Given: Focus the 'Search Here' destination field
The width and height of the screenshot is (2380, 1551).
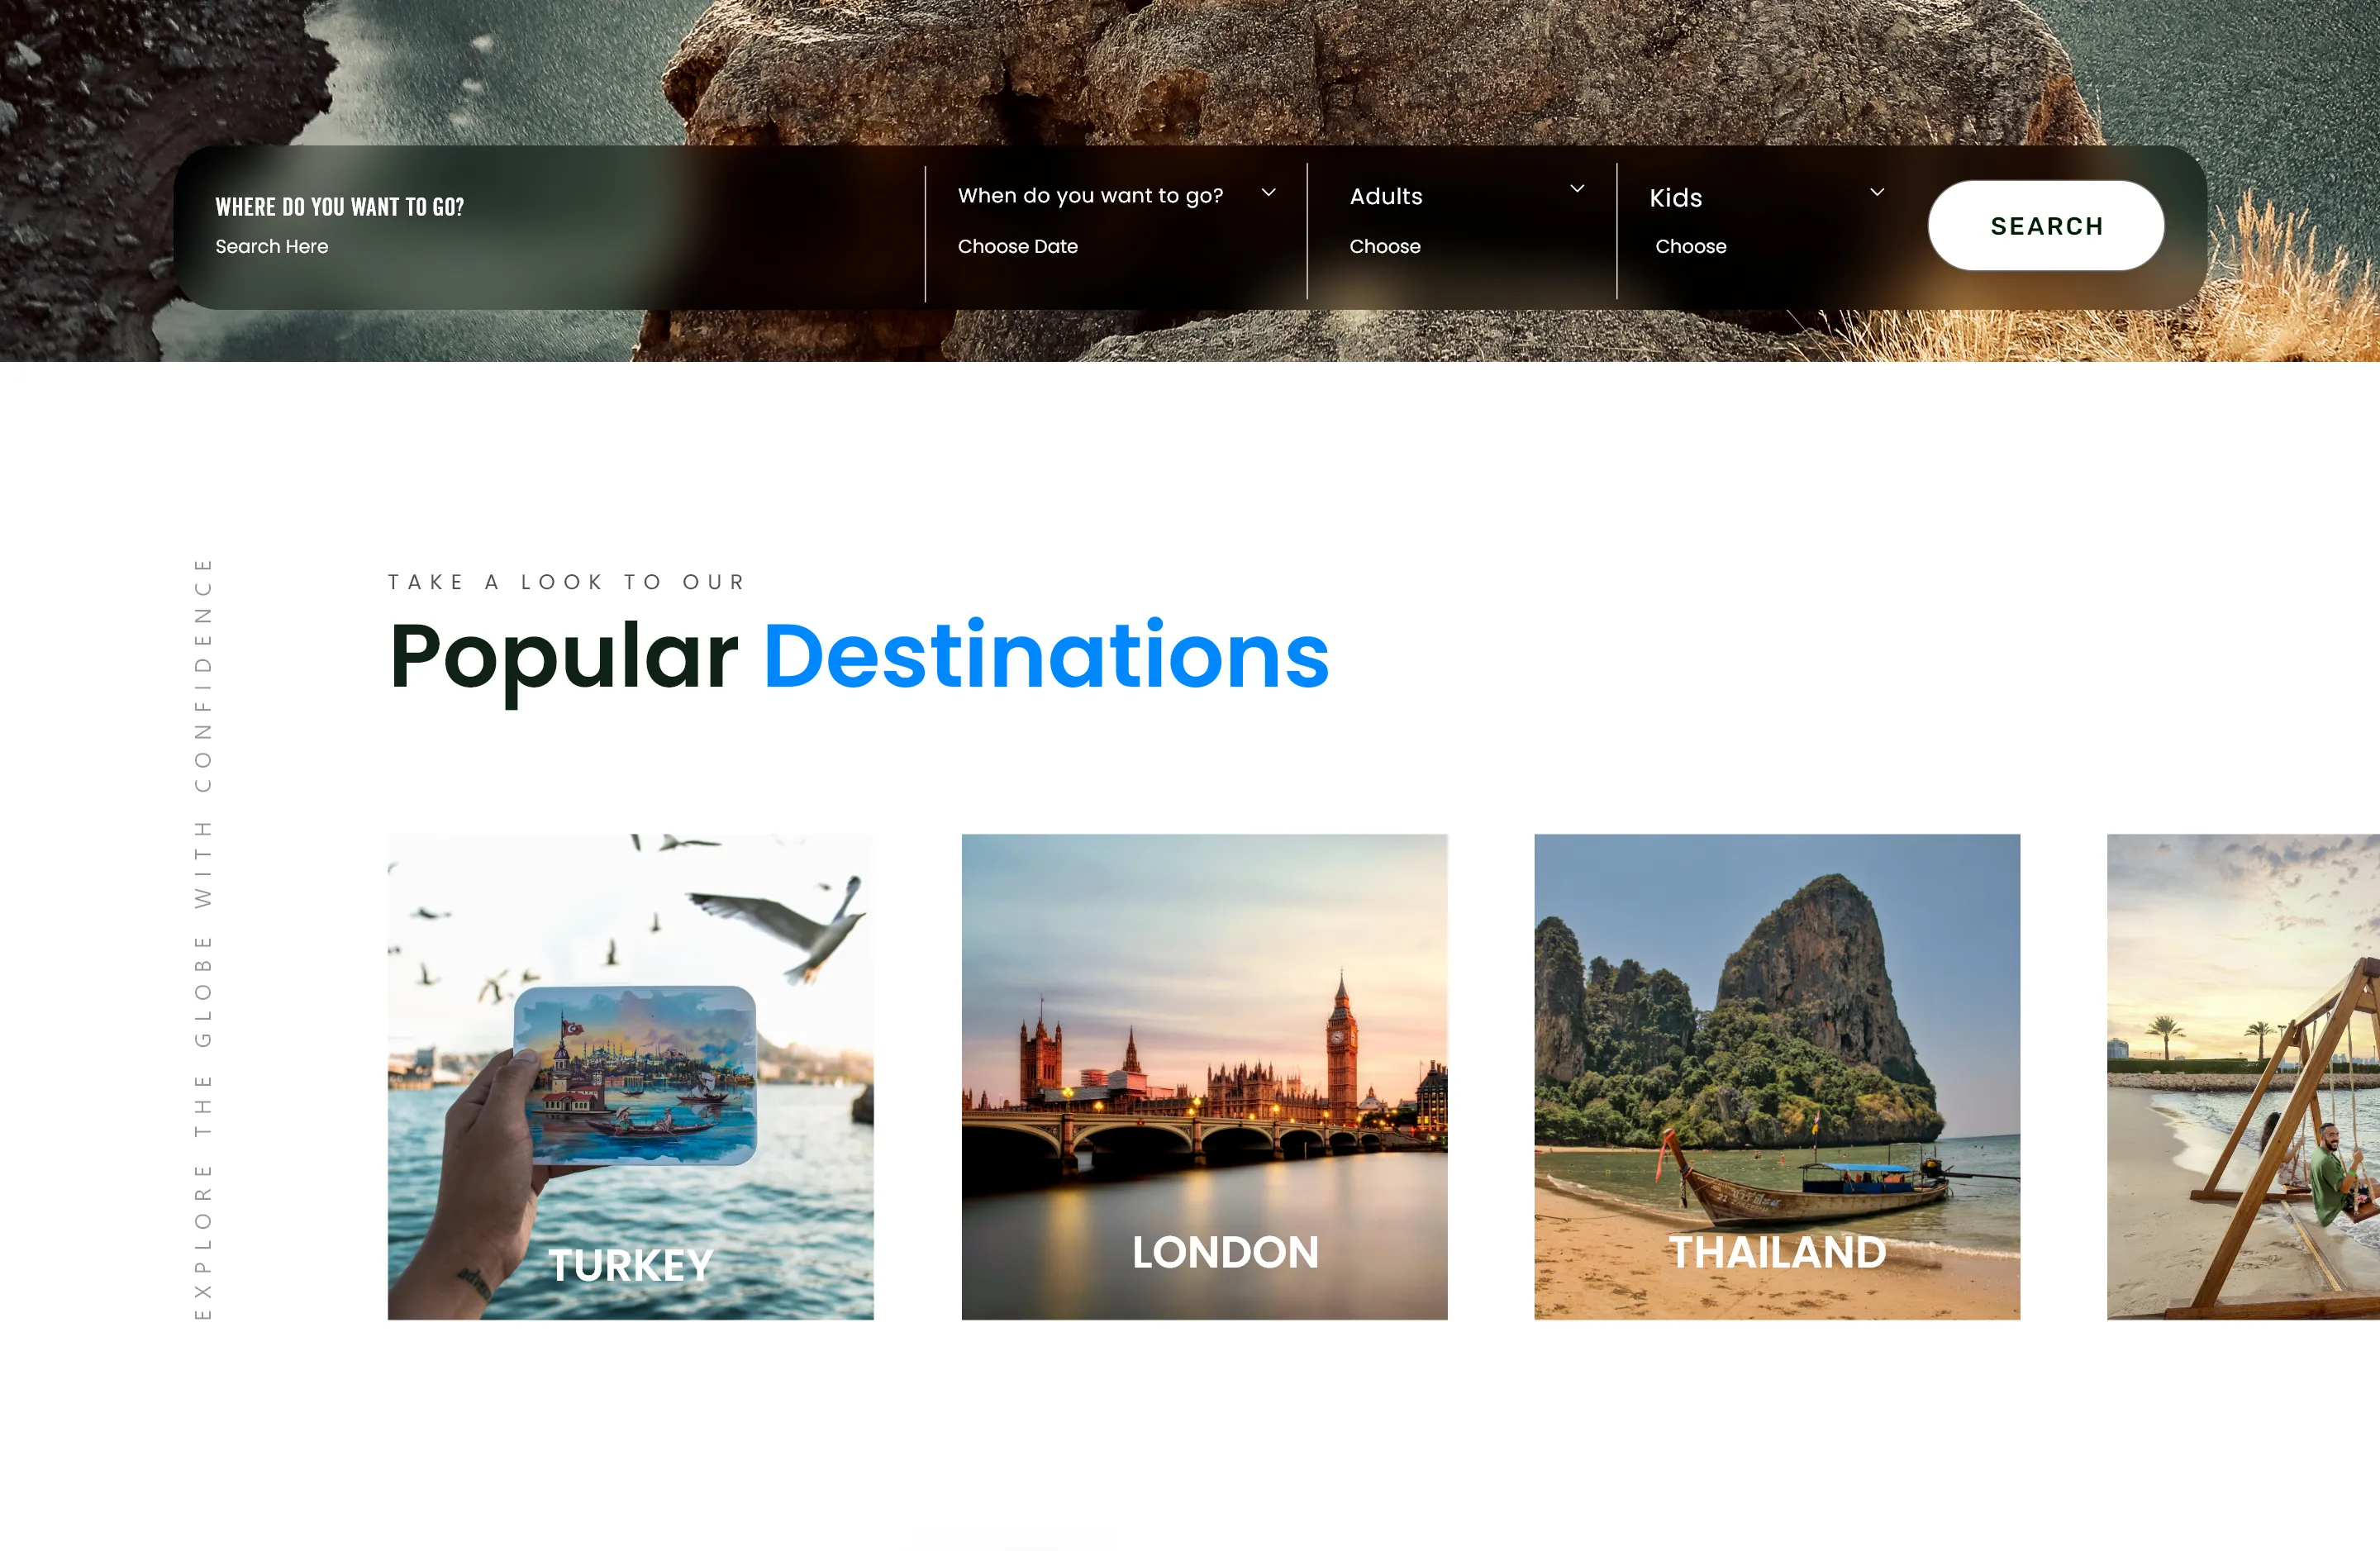Looking at the screenshot, I should [x=272, y=246].
